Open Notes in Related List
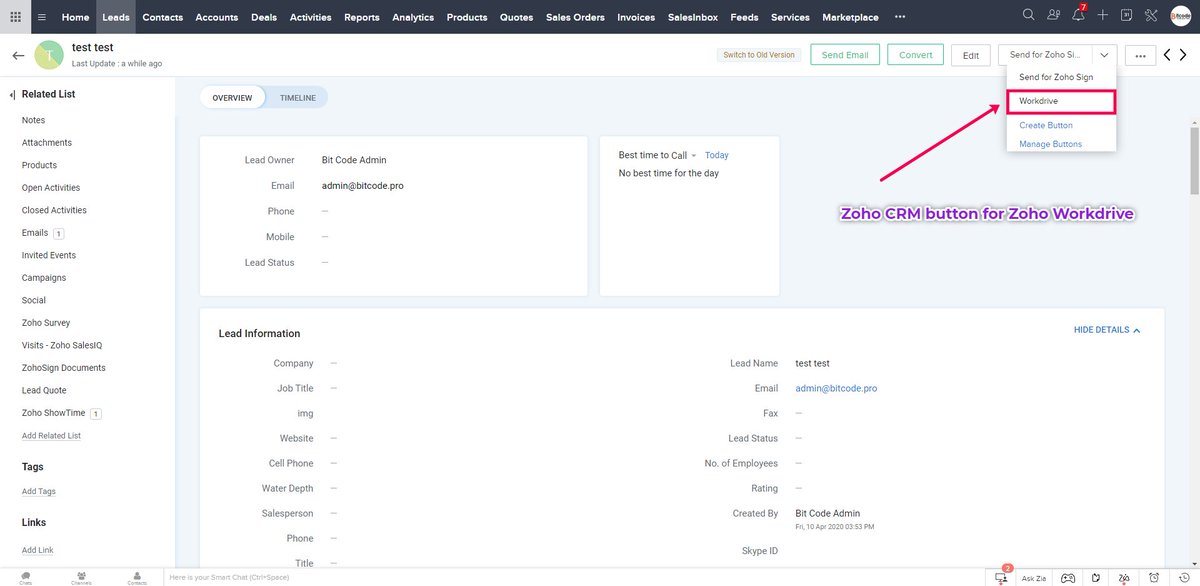Viewport: 1200px width, 586px height. click(x=33, y=120)
